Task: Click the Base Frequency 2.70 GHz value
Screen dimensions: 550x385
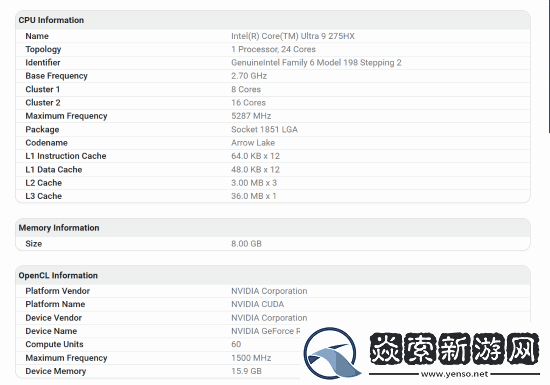Action: coord(249,76)
